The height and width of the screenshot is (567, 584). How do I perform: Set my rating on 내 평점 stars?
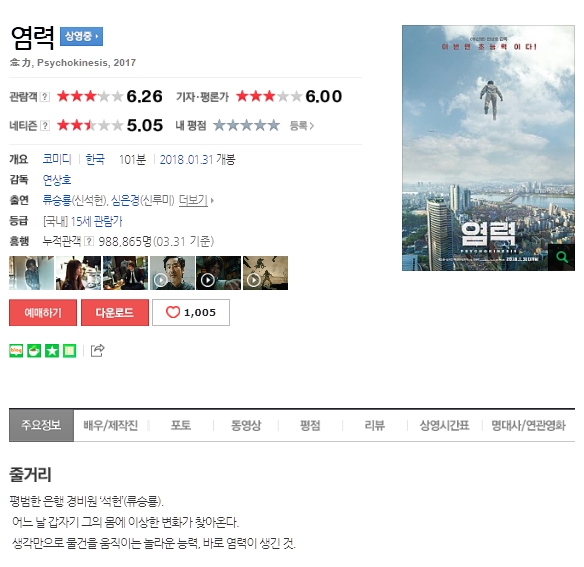click(247, 125)
